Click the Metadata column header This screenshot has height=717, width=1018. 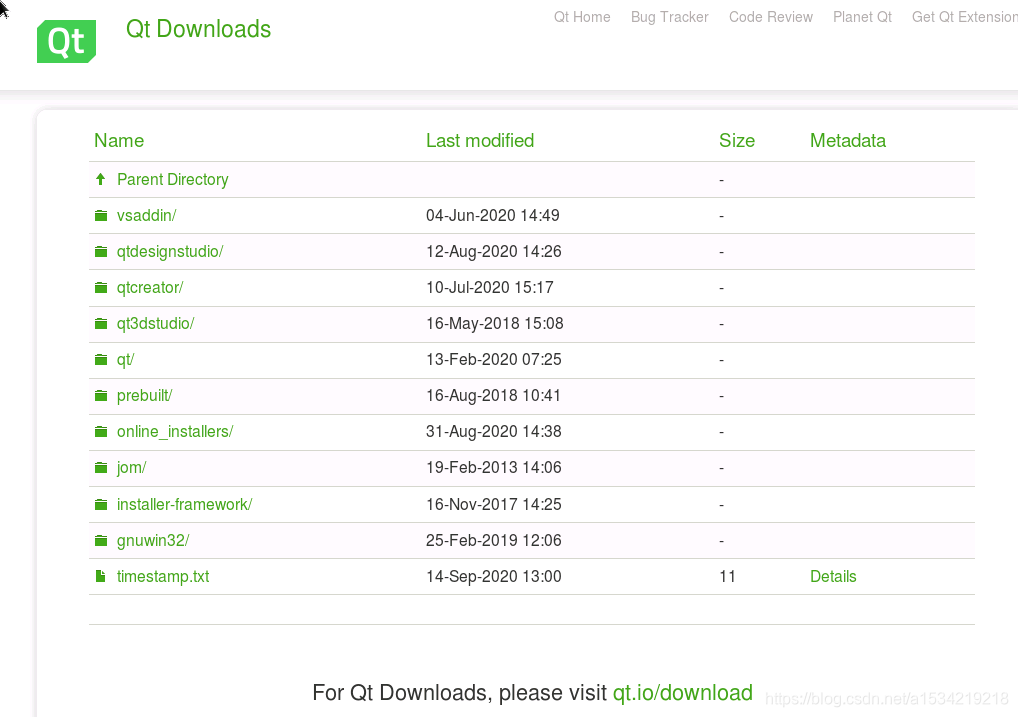pyautogui.click(x=848, y=141)
